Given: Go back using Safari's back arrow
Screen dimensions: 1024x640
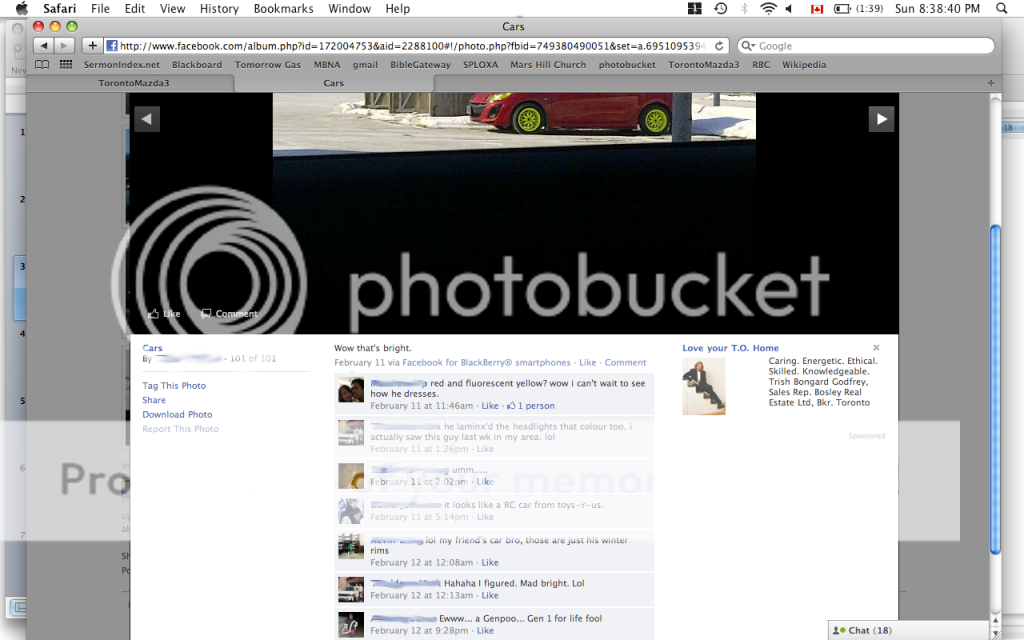Looking at the screenshot, I should point(44,46).
